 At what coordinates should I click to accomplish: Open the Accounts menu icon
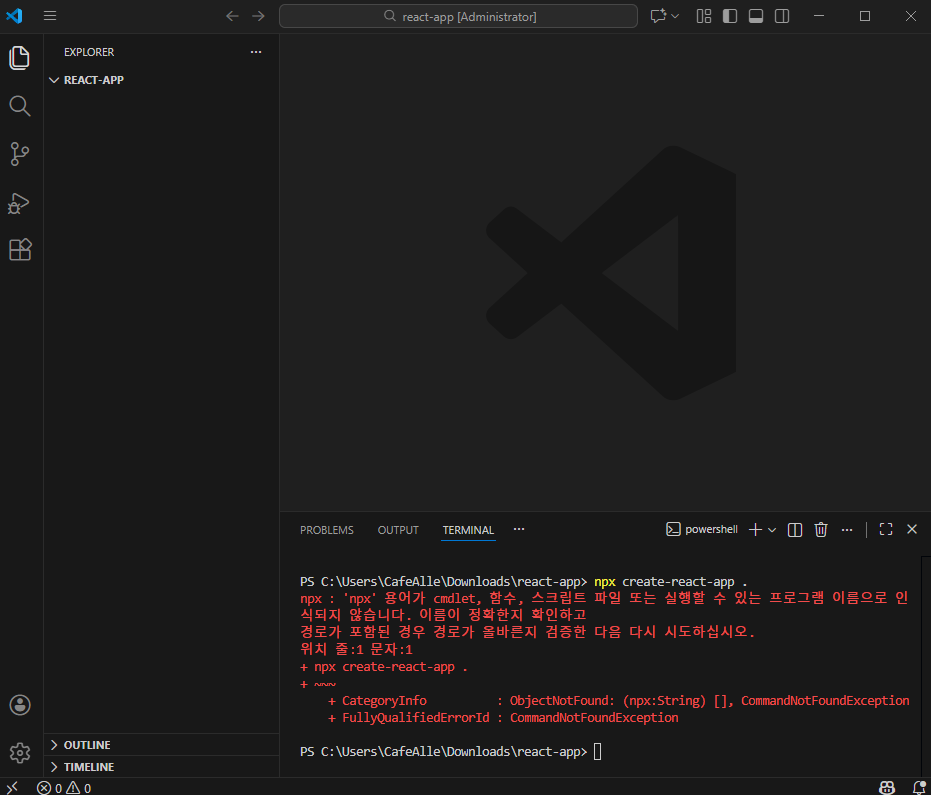(20, 705)
